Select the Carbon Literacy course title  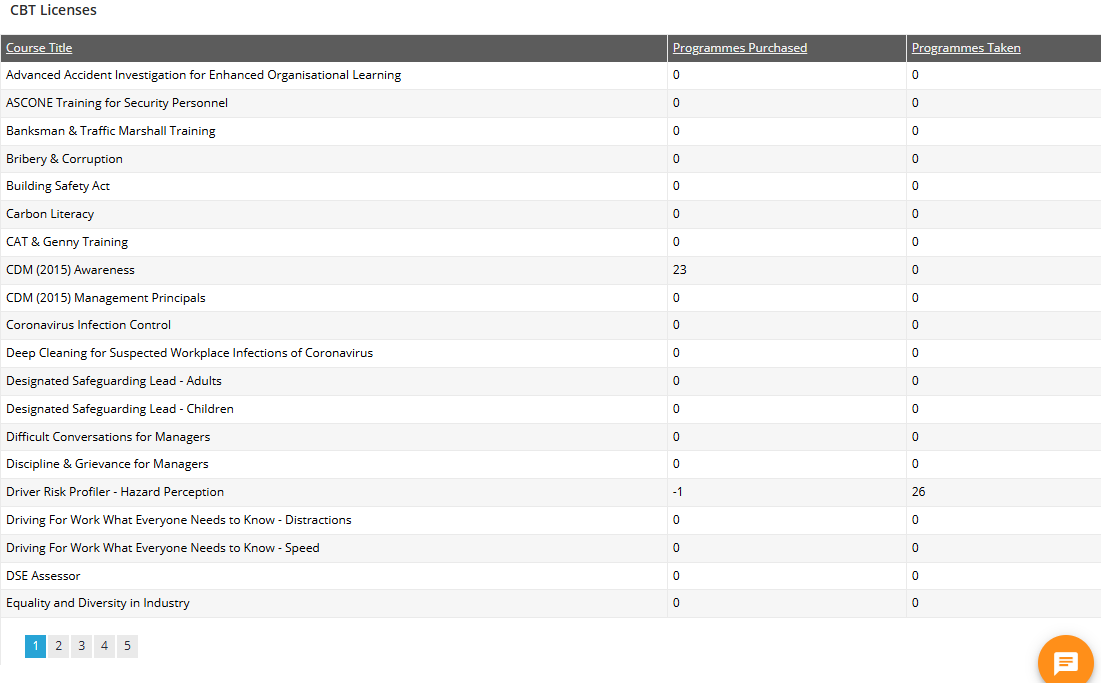point(50,214)
